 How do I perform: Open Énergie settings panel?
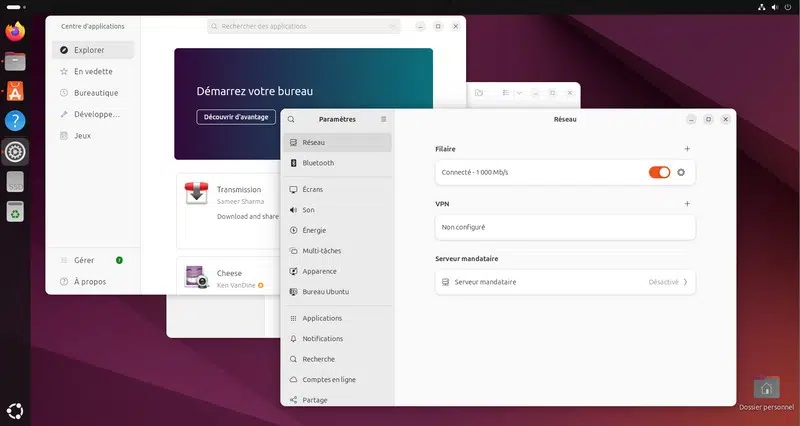pos(337,230)
